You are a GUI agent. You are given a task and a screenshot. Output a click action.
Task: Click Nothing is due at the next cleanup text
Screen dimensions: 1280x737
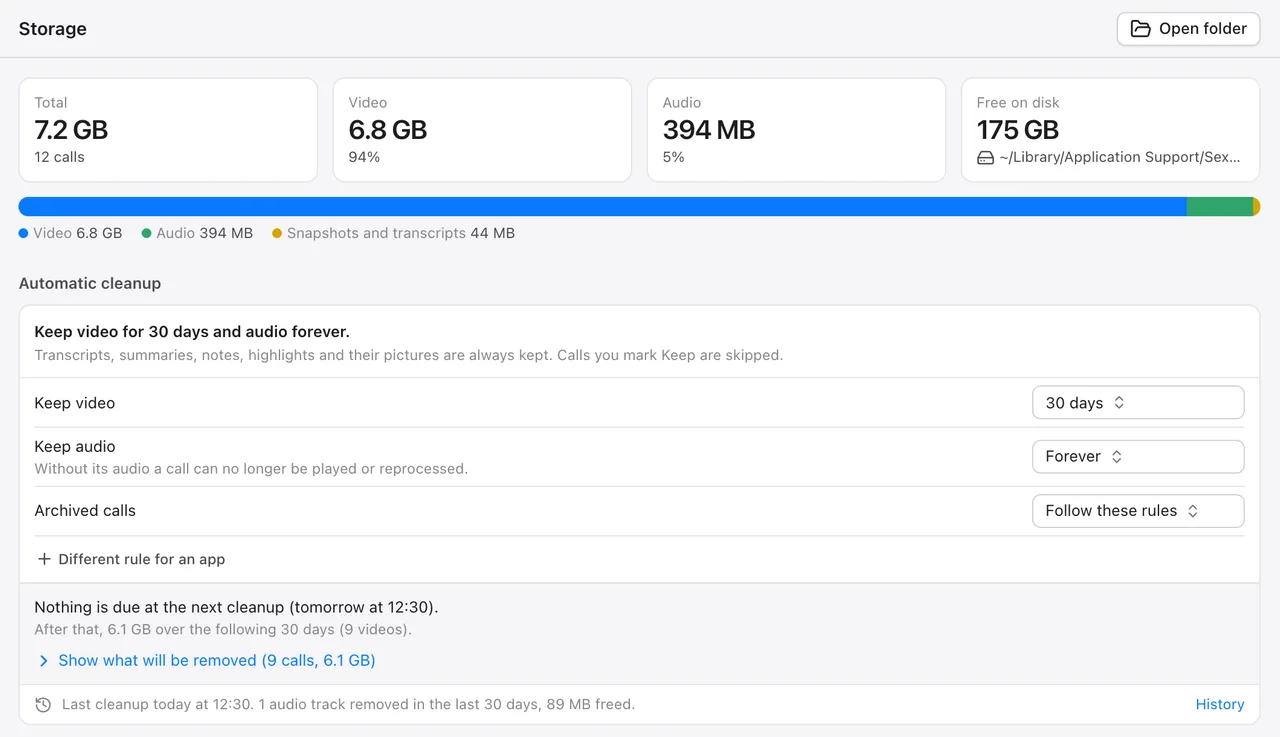point(236,607)
